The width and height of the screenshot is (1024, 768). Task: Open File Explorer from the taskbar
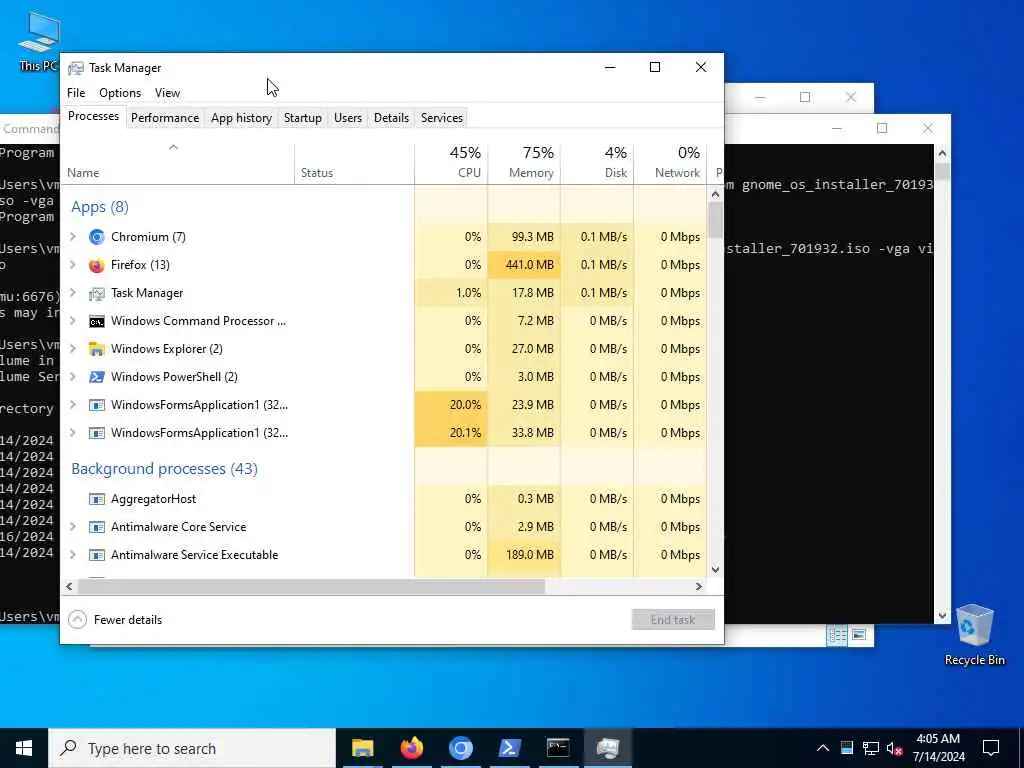point(362,748)
